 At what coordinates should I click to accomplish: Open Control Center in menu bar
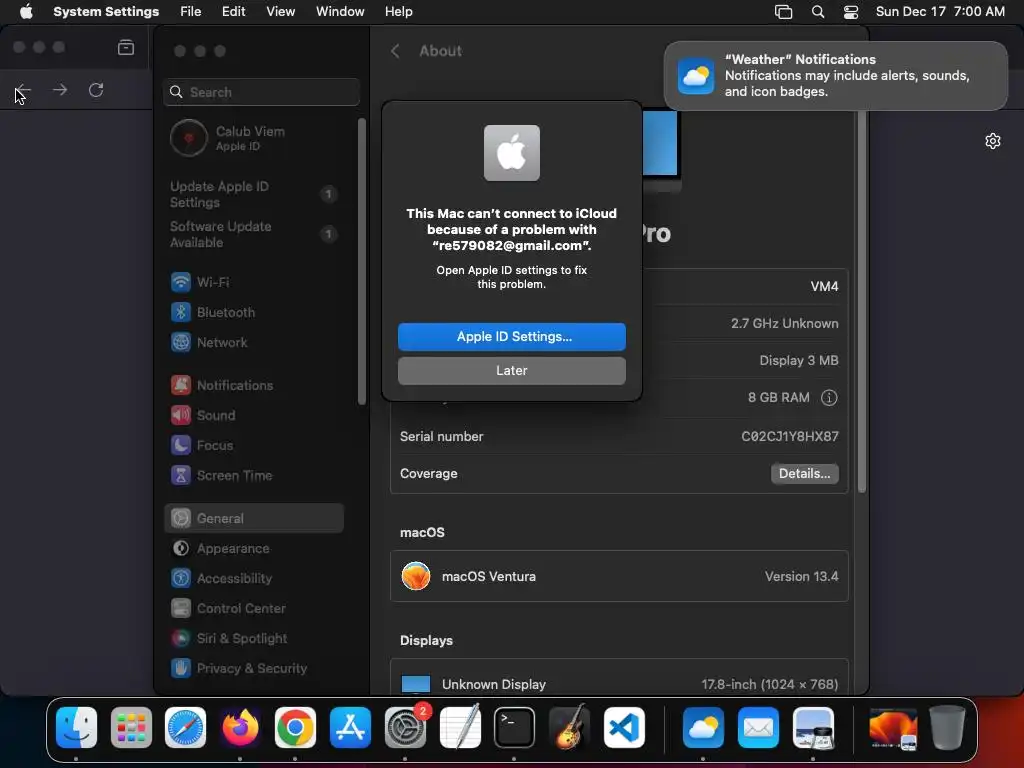(x=850, y=12)
